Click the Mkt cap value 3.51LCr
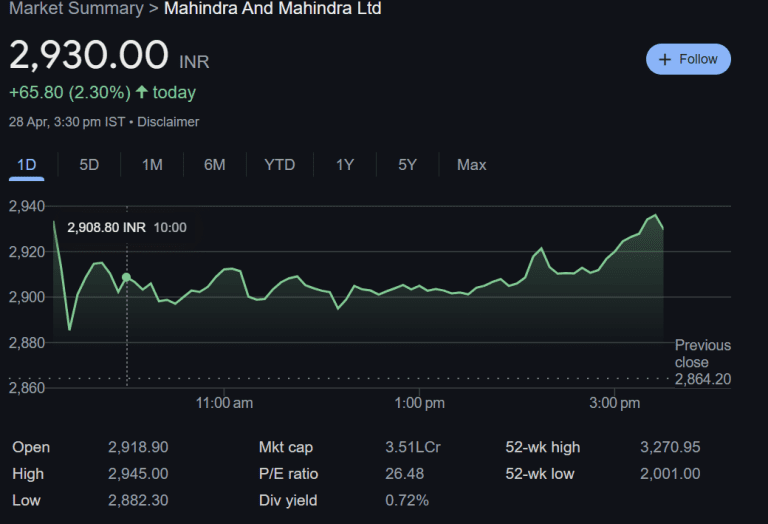Viewport: 768px width, 524px height. 413,447
